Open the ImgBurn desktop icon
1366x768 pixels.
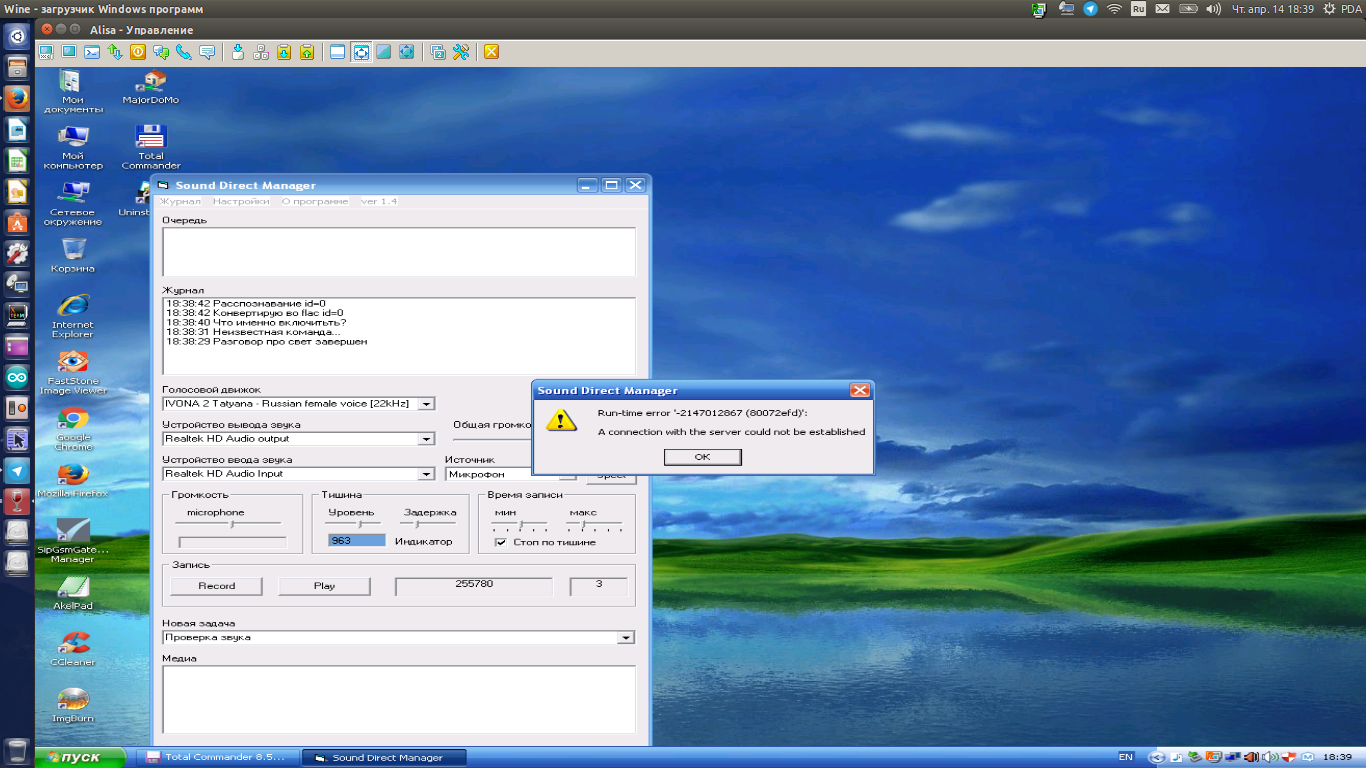[72, 700]
